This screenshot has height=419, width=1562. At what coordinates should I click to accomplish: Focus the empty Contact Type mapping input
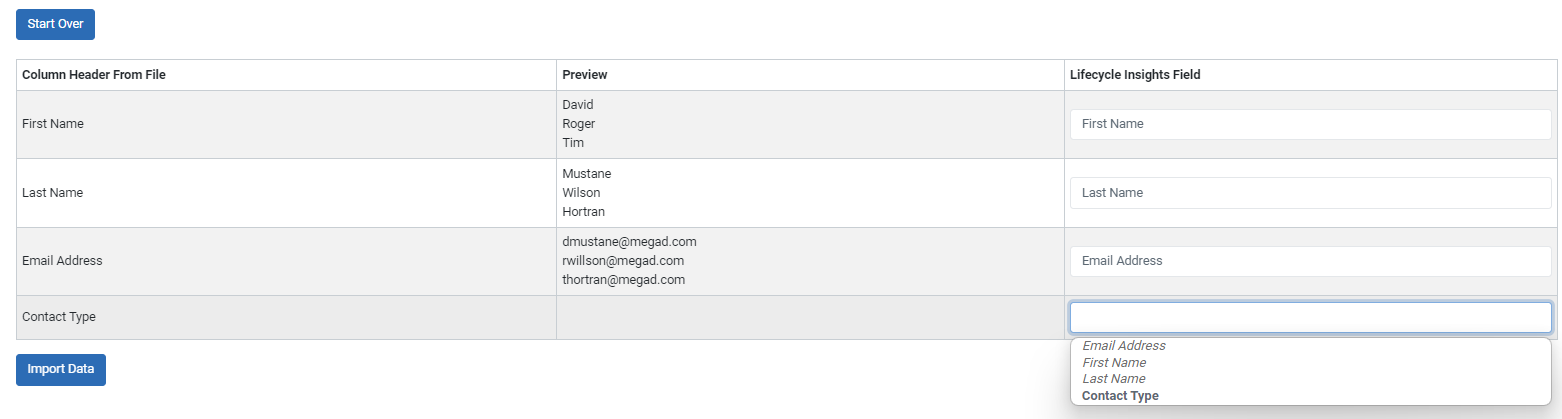1310,317
